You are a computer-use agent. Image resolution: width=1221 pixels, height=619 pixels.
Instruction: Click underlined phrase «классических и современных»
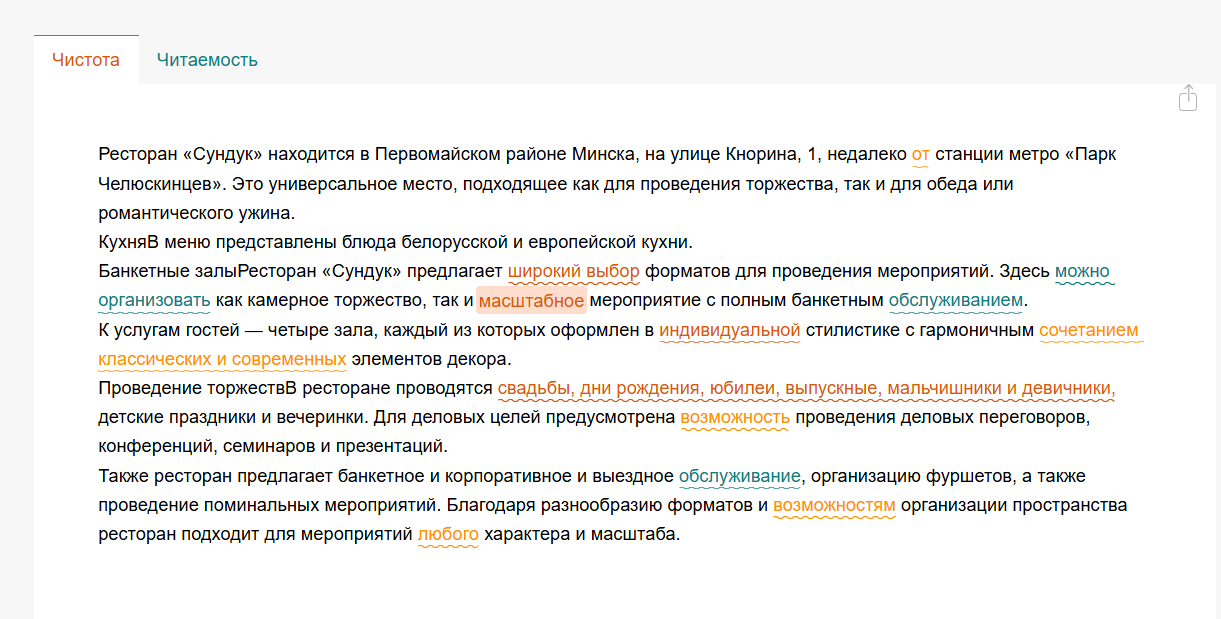tap(222, 358)
